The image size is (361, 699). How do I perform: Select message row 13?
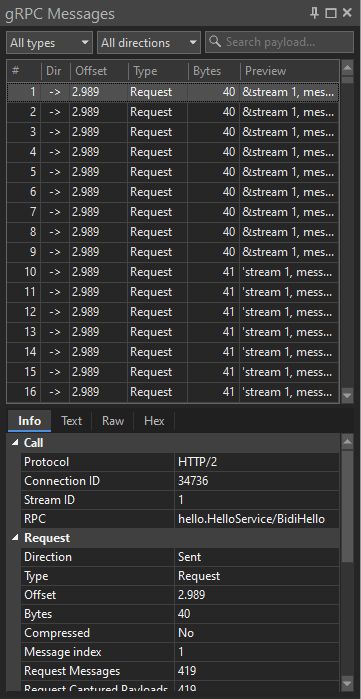(173, 332)
